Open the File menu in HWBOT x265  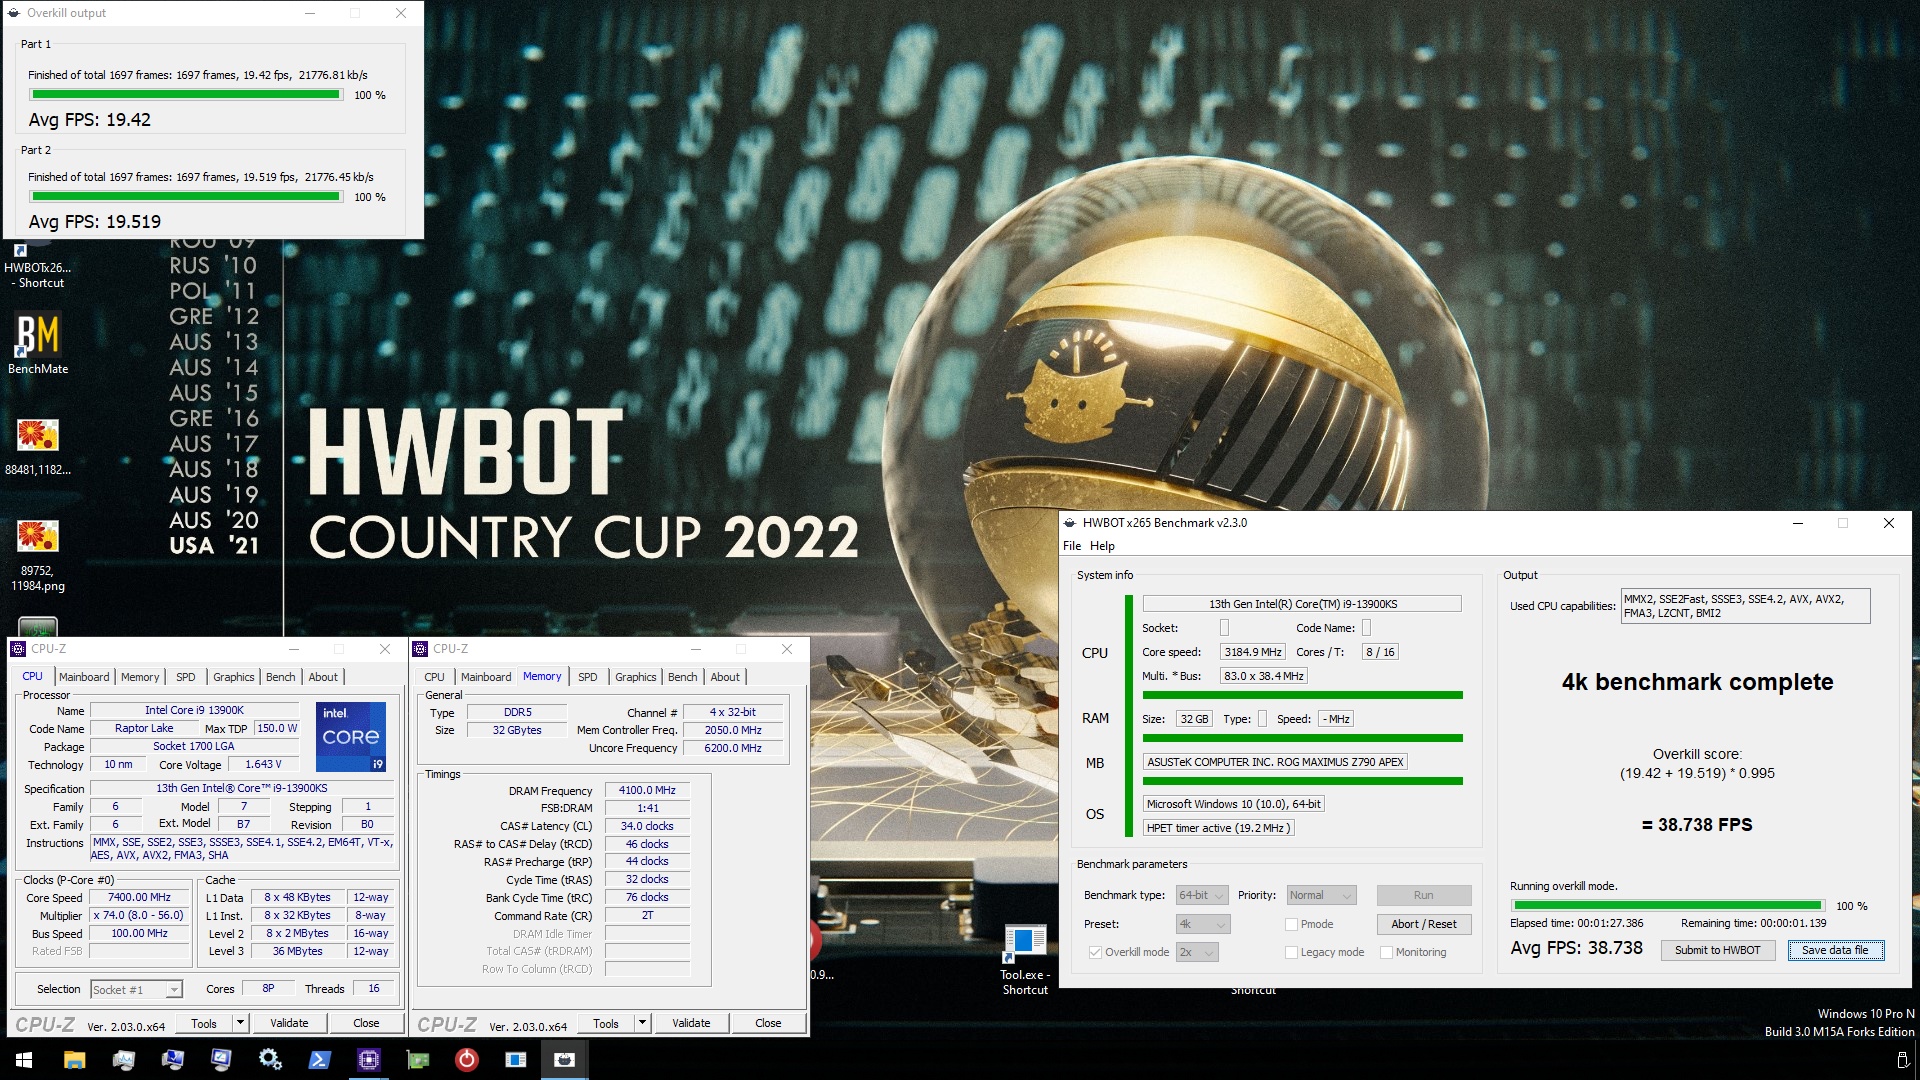1072,546
